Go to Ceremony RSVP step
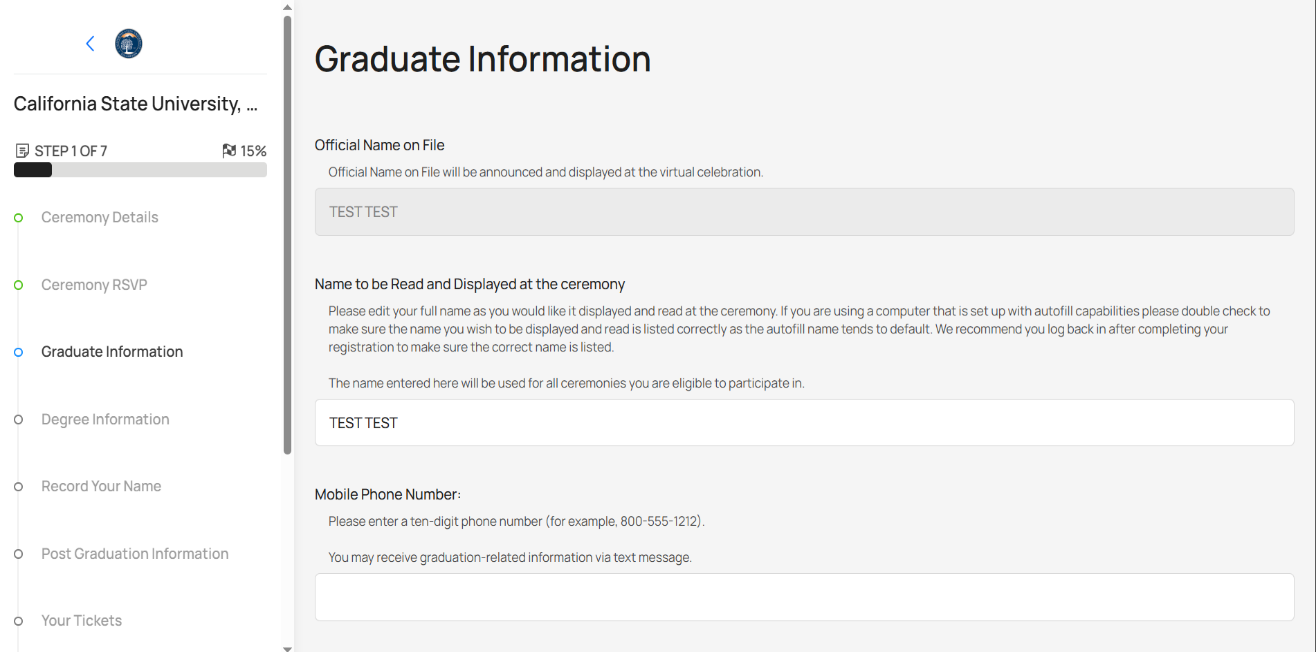1316x652 pixels. tap(94, 285)
